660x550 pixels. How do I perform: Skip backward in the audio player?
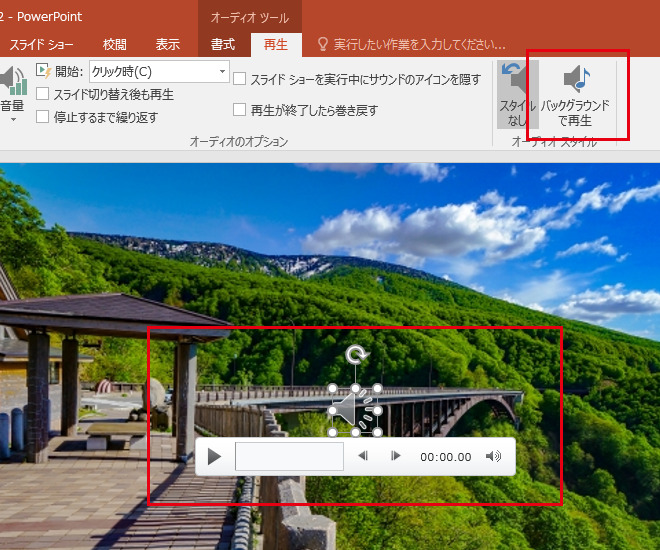363,456
